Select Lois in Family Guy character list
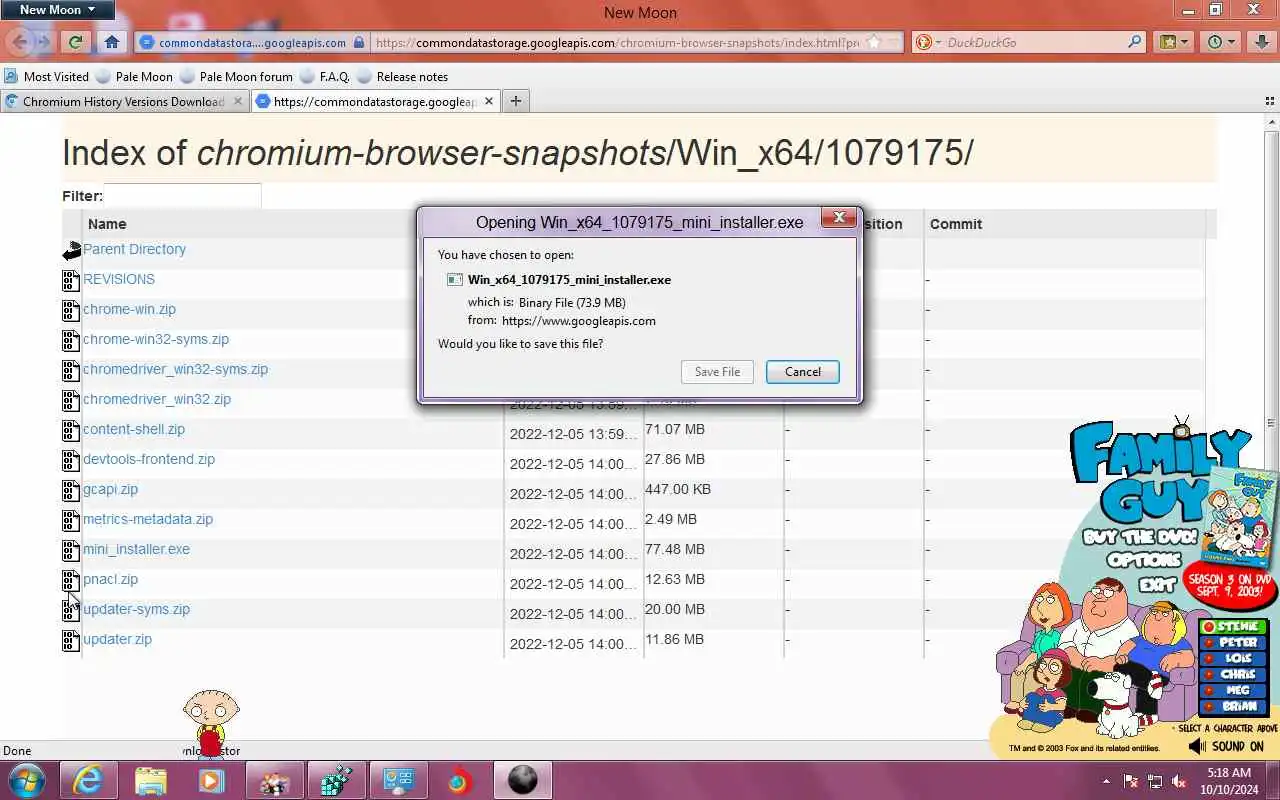This screenshot has height=800, width=1280. click(x=1233, y=659)
